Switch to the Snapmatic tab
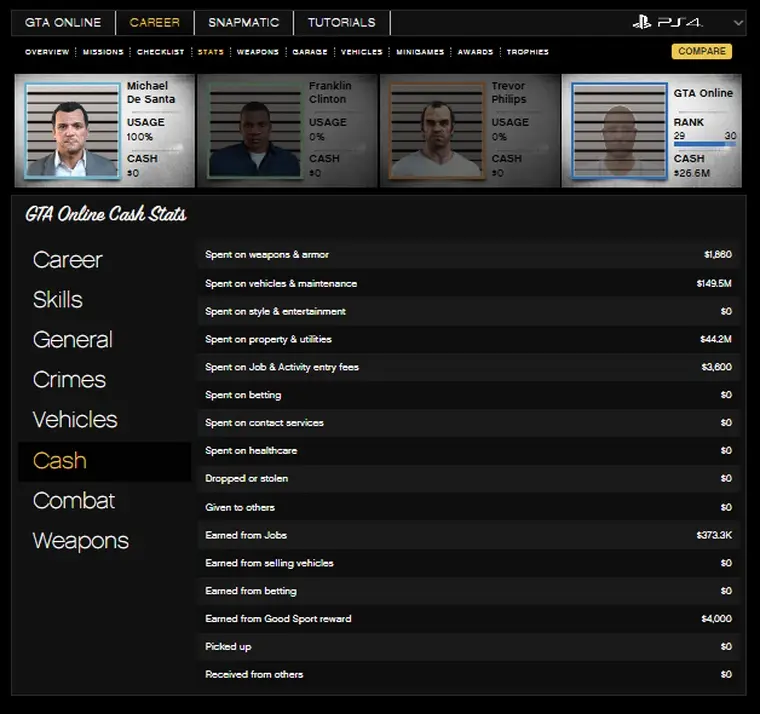Viewport: 760px width, 714px height. pos(244,22)
